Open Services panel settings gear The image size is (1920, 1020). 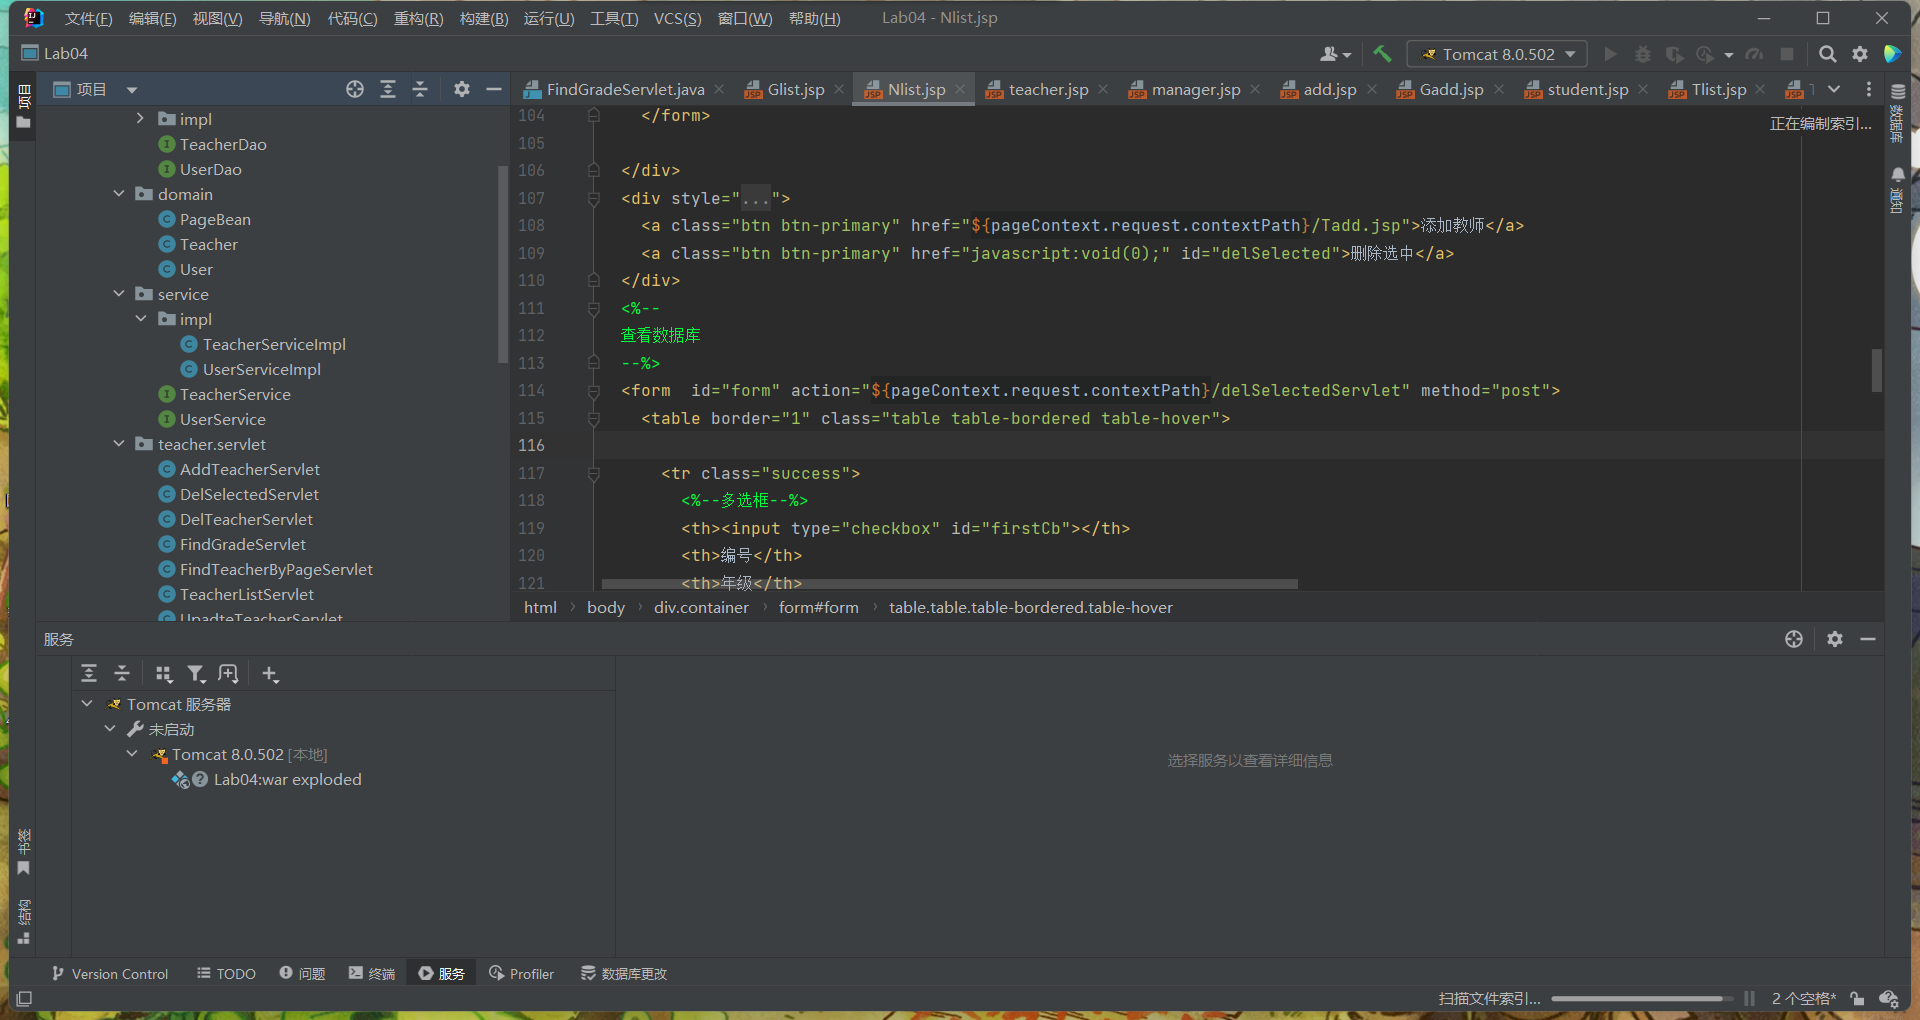click(1834, 639)
